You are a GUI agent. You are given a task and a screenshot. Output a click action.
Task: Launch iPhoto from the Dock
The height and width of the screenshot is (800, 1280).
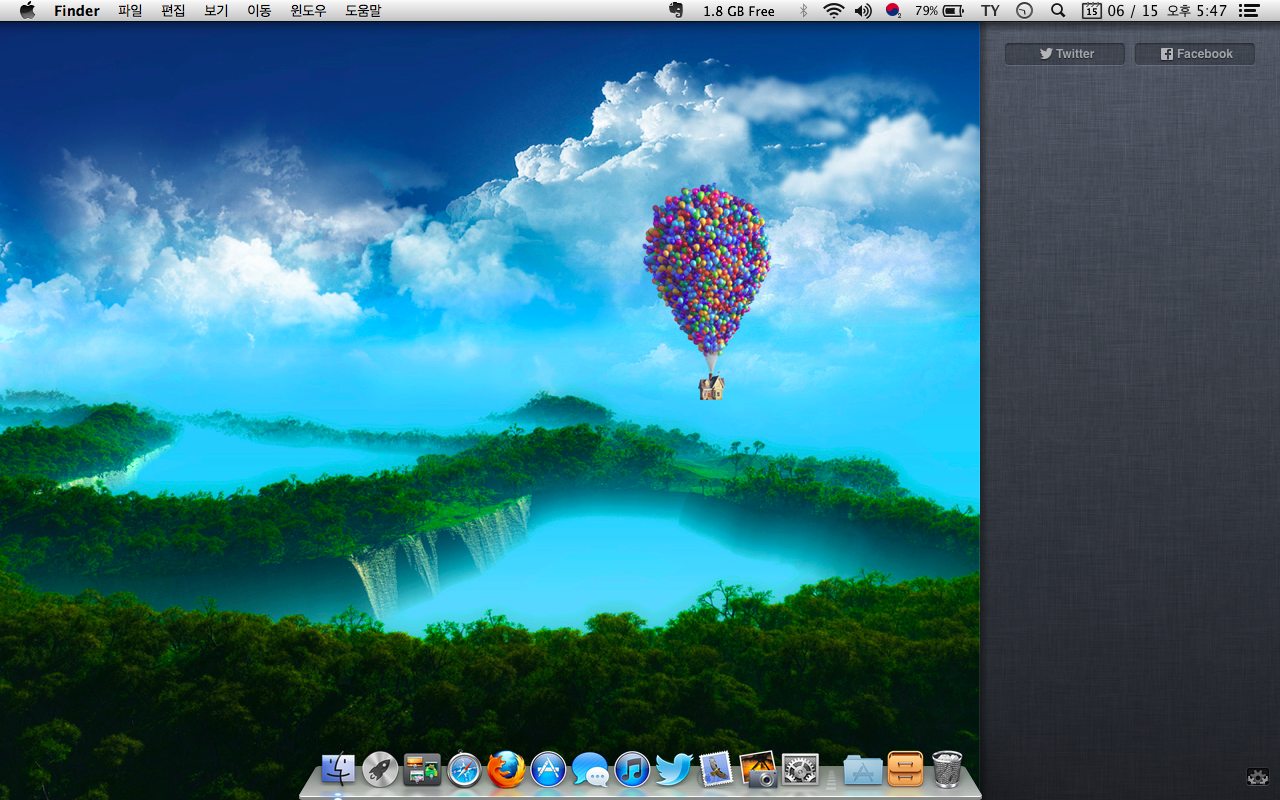(x=758, y=769)
